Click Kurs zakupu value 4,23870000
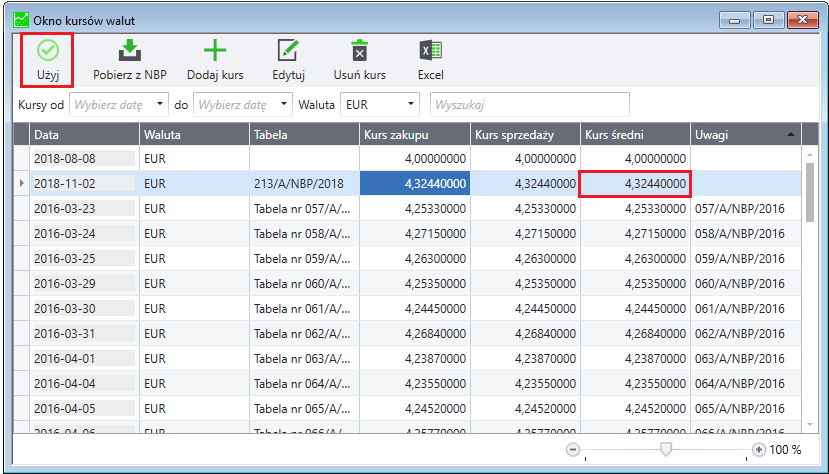 414,359
